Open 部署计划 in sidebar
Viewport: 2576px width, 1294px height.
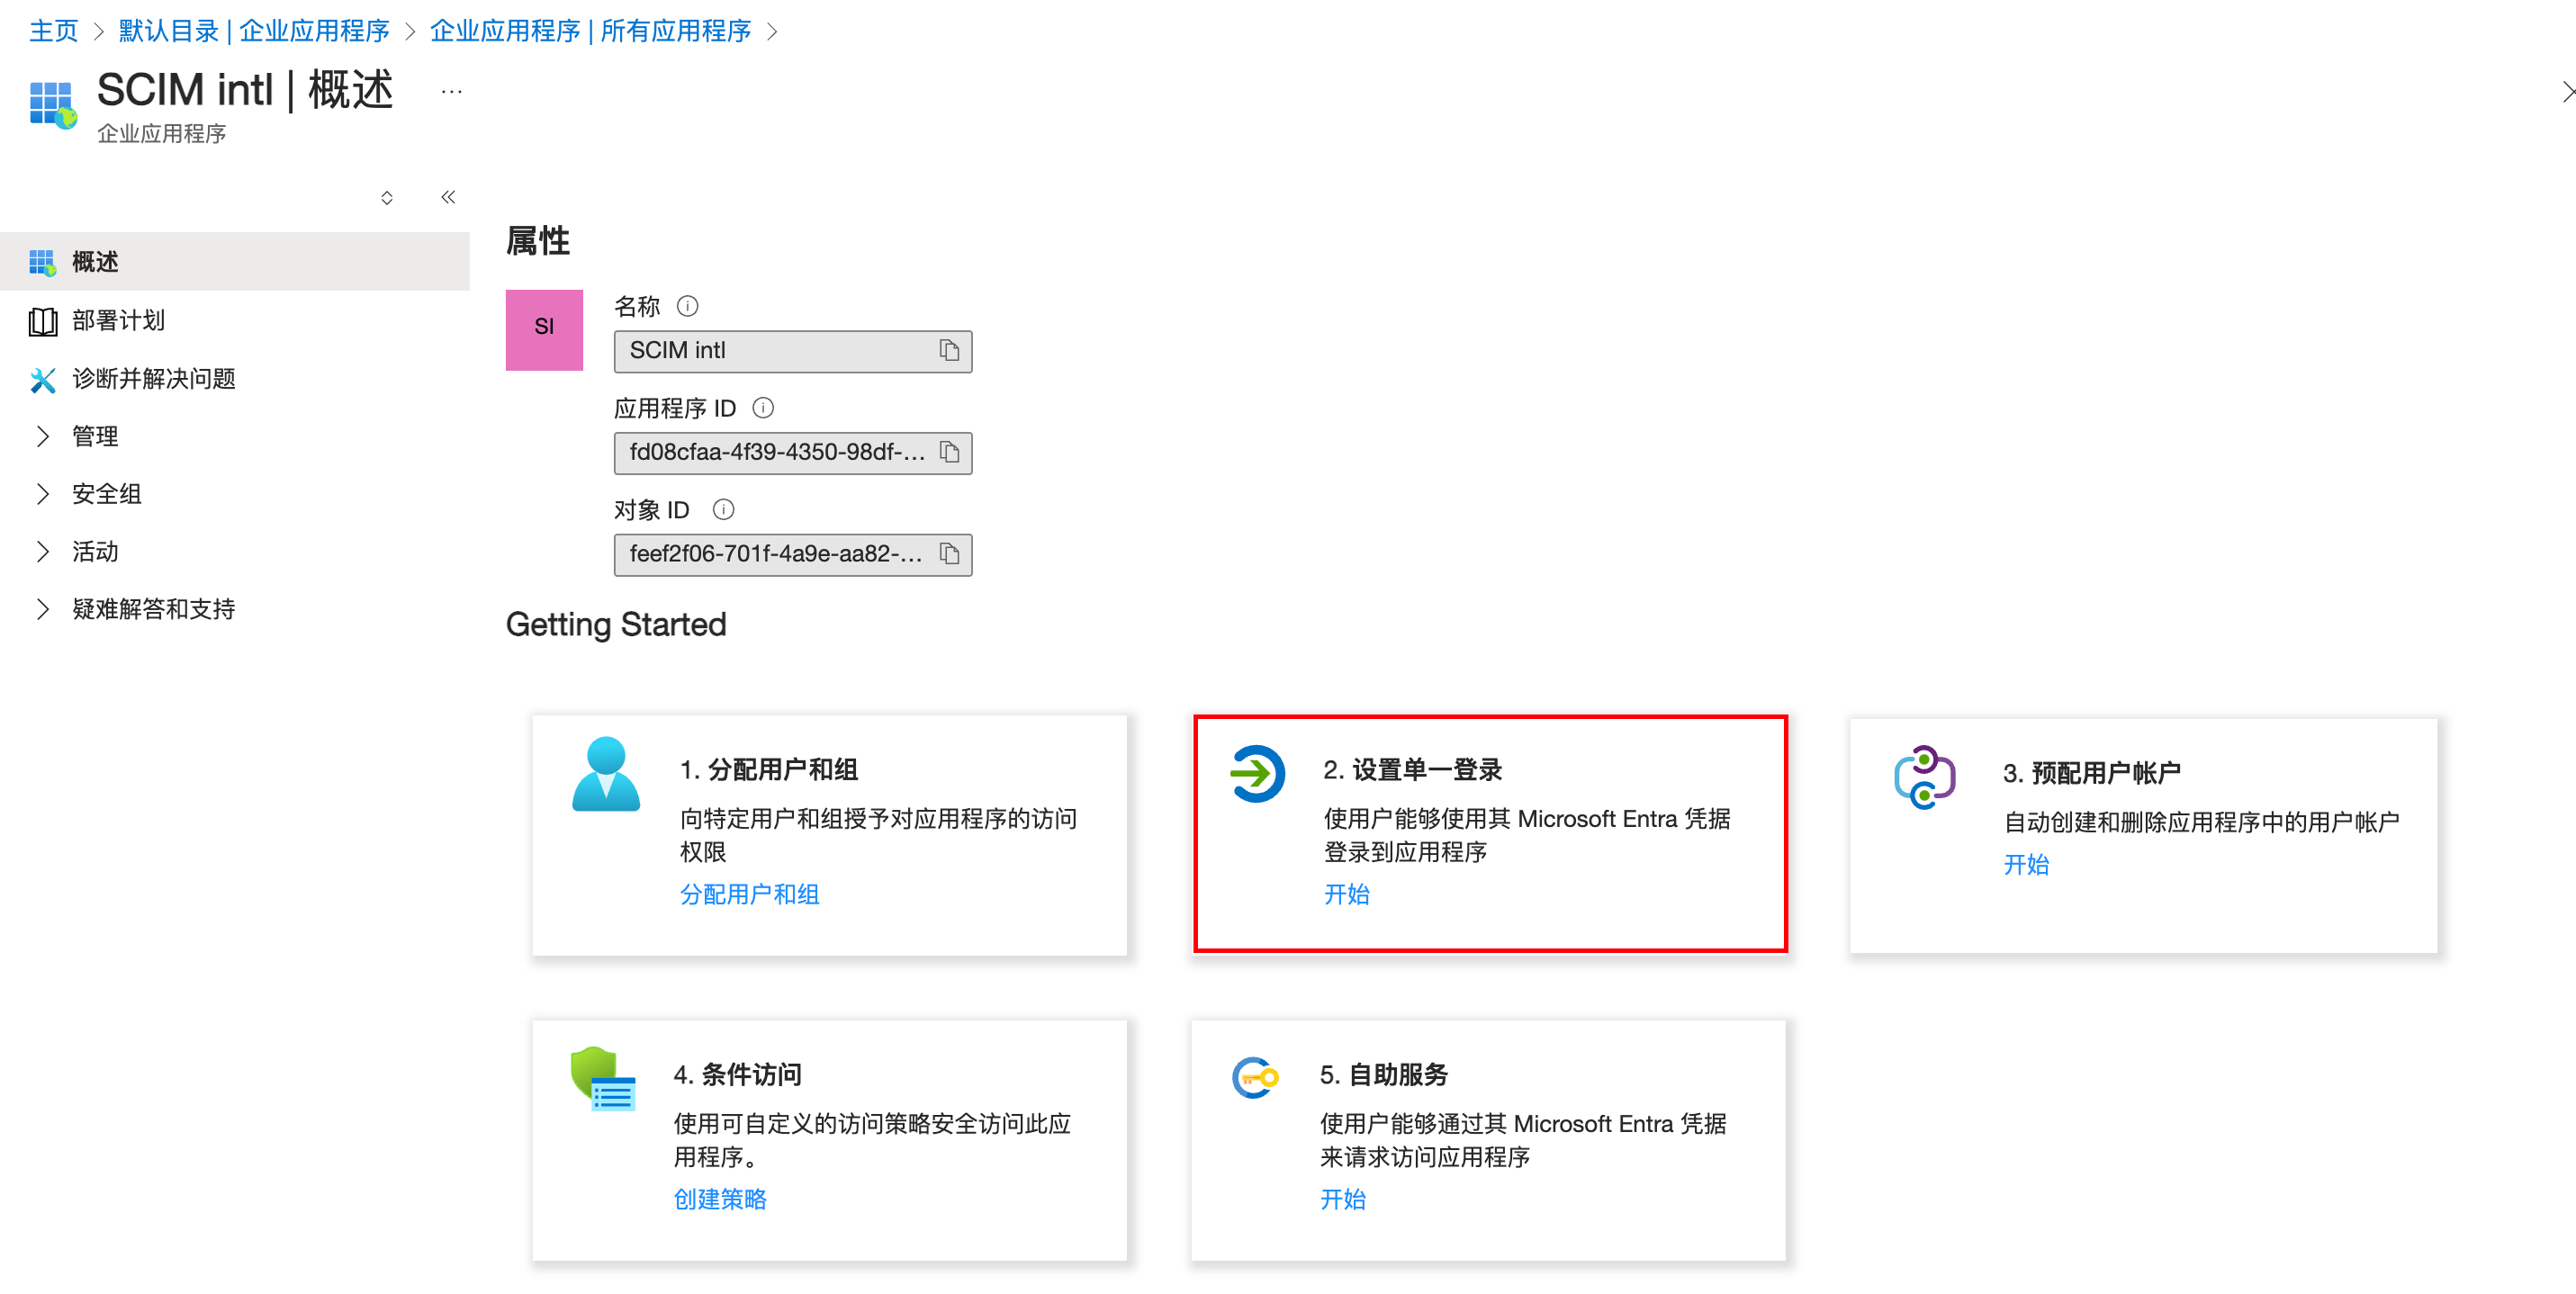tap(118, 320)
